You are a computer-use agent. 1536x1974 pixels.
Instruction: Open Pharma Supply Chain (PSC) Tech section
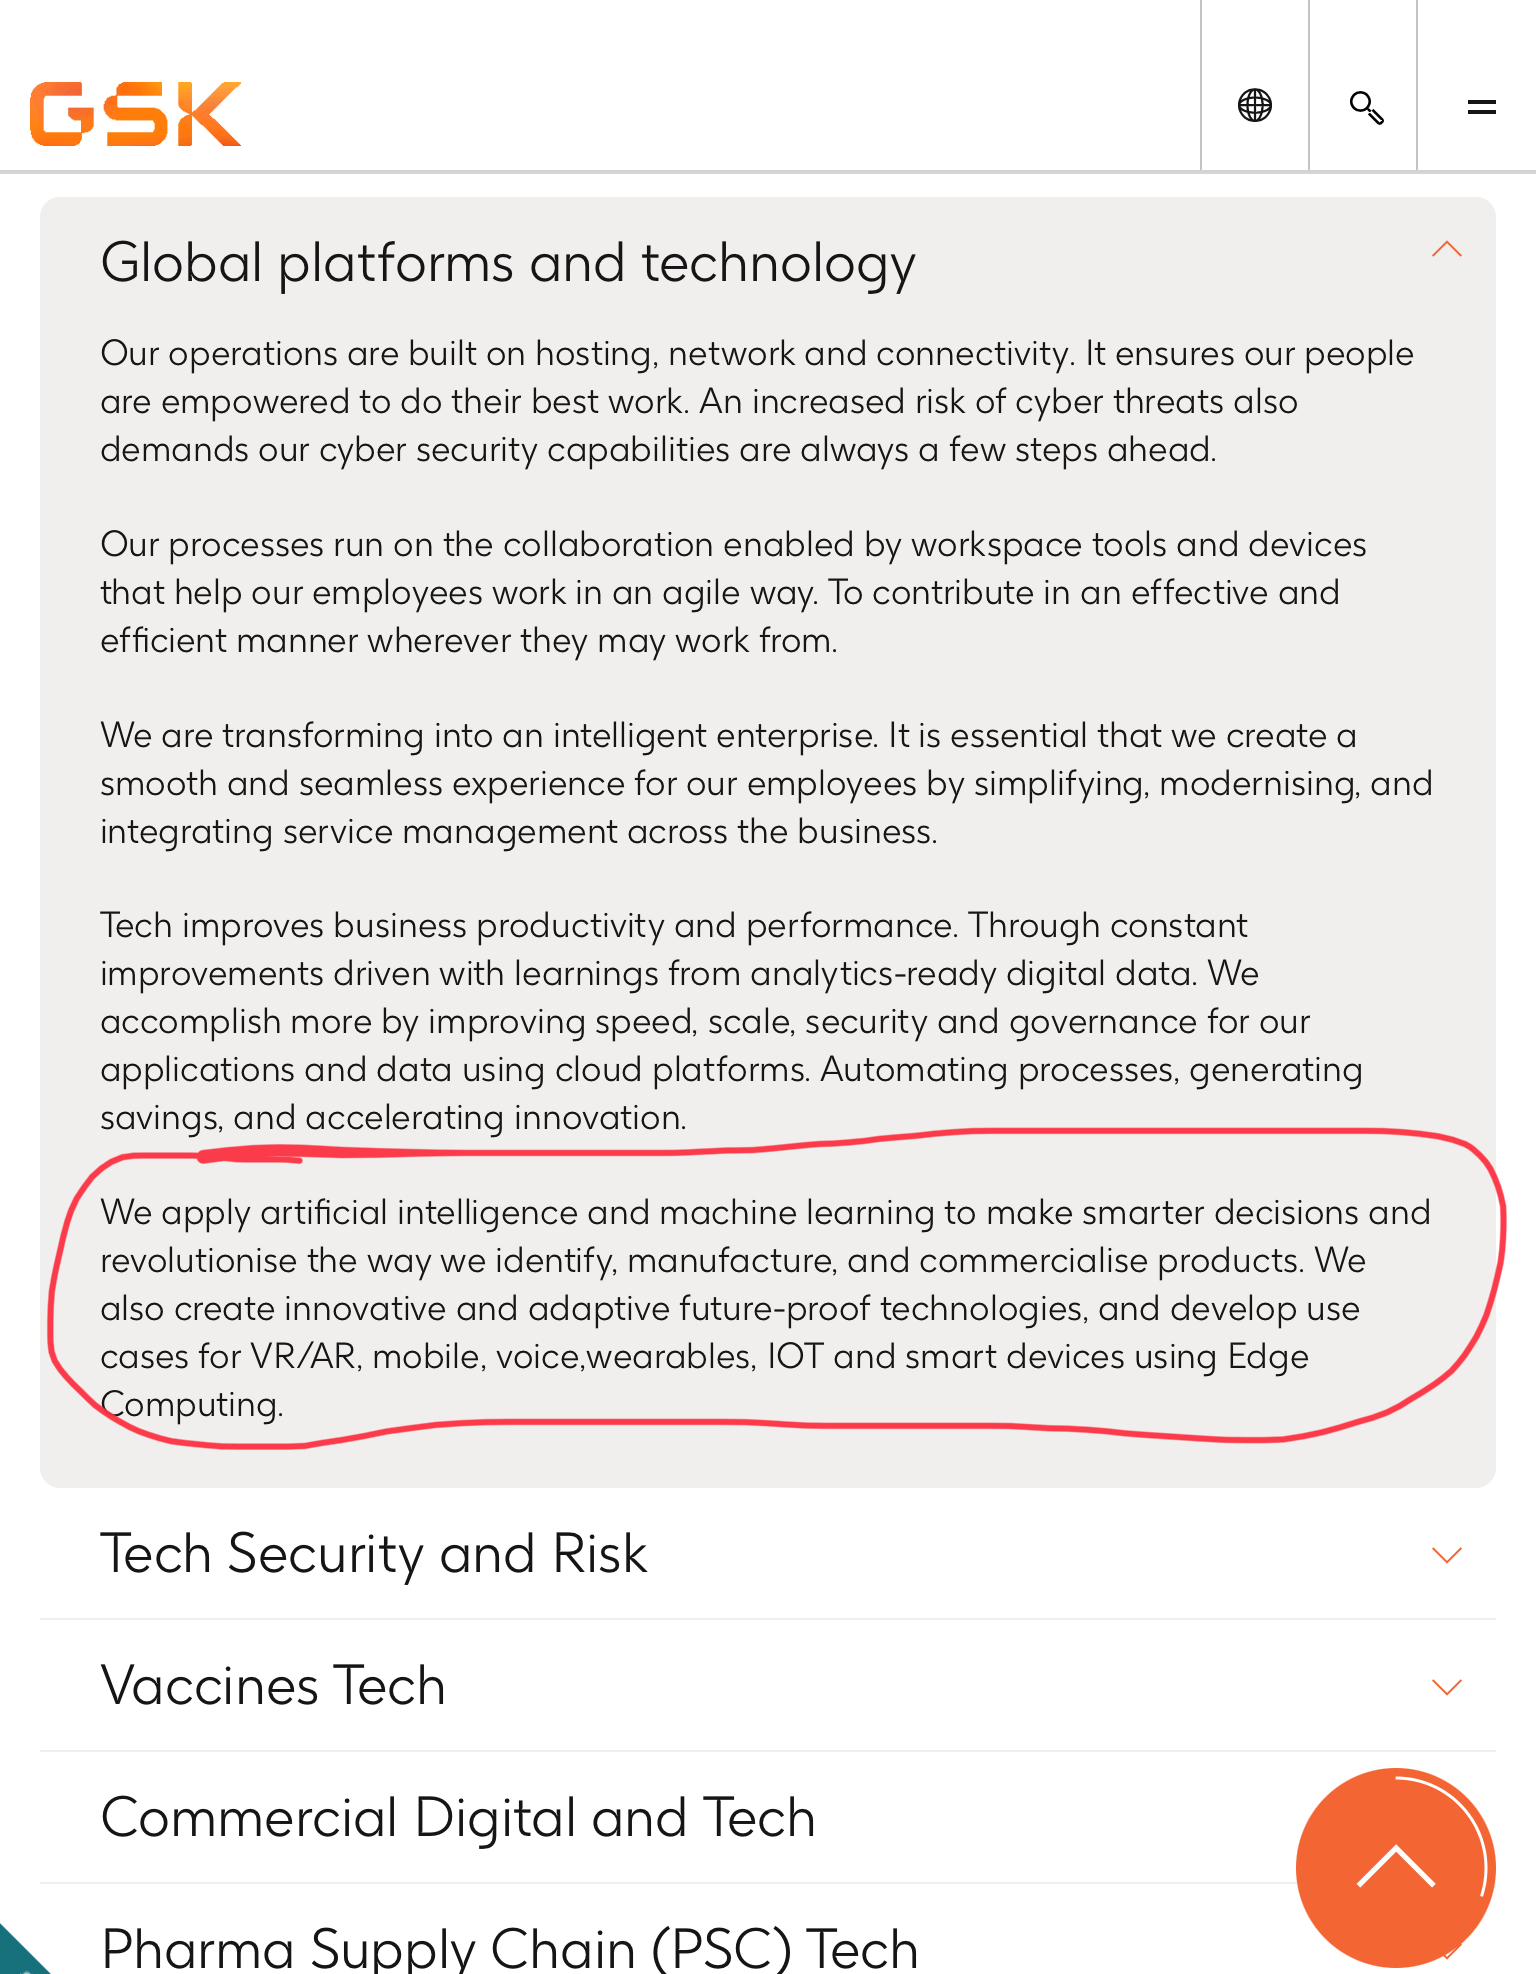[510, 1948]
